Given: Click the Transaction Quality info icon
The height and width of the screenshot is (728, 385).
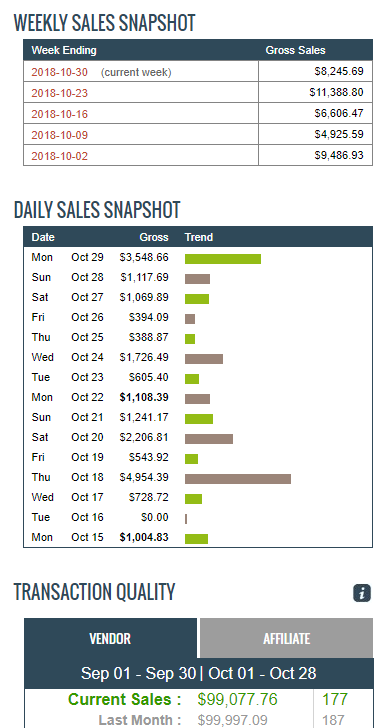Looking at the screenshot, I should pyautogui.click(x=362, y=593).
